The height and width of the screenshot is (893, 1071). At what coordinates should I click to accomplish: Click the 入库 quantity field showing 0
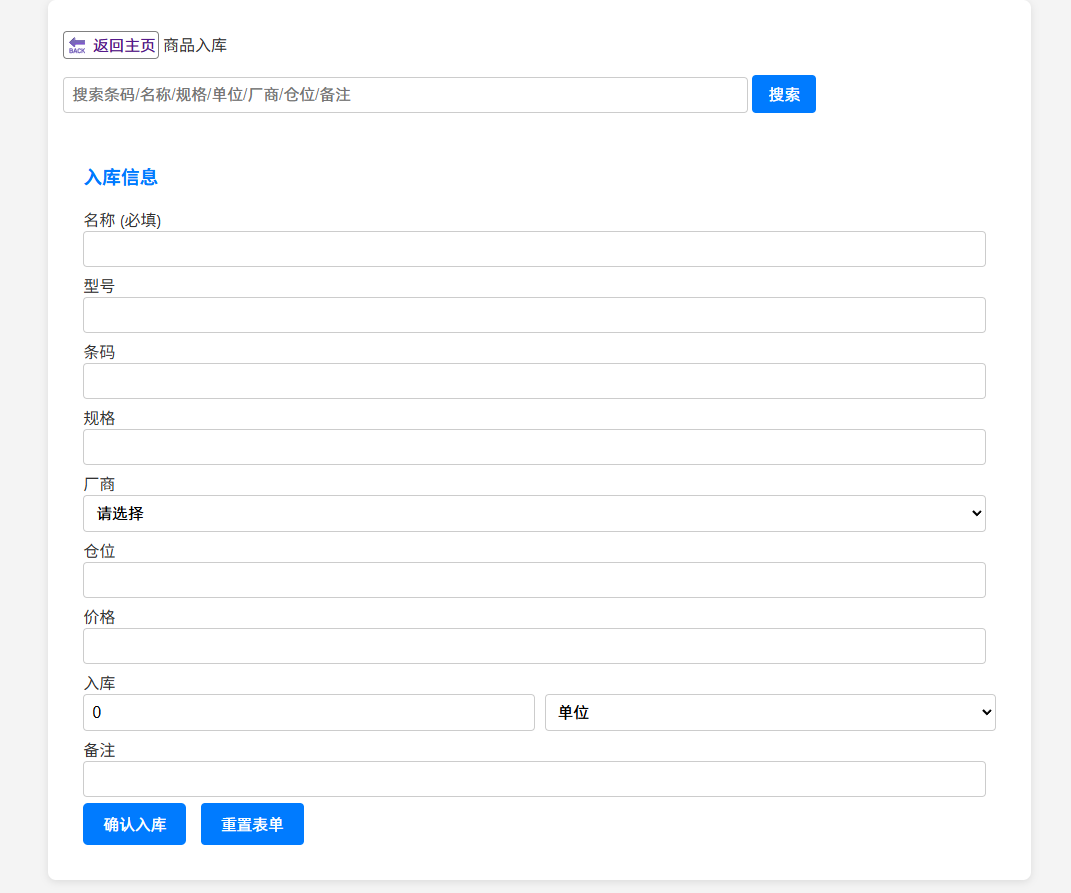pyautogui.click(x=309, y=713)
